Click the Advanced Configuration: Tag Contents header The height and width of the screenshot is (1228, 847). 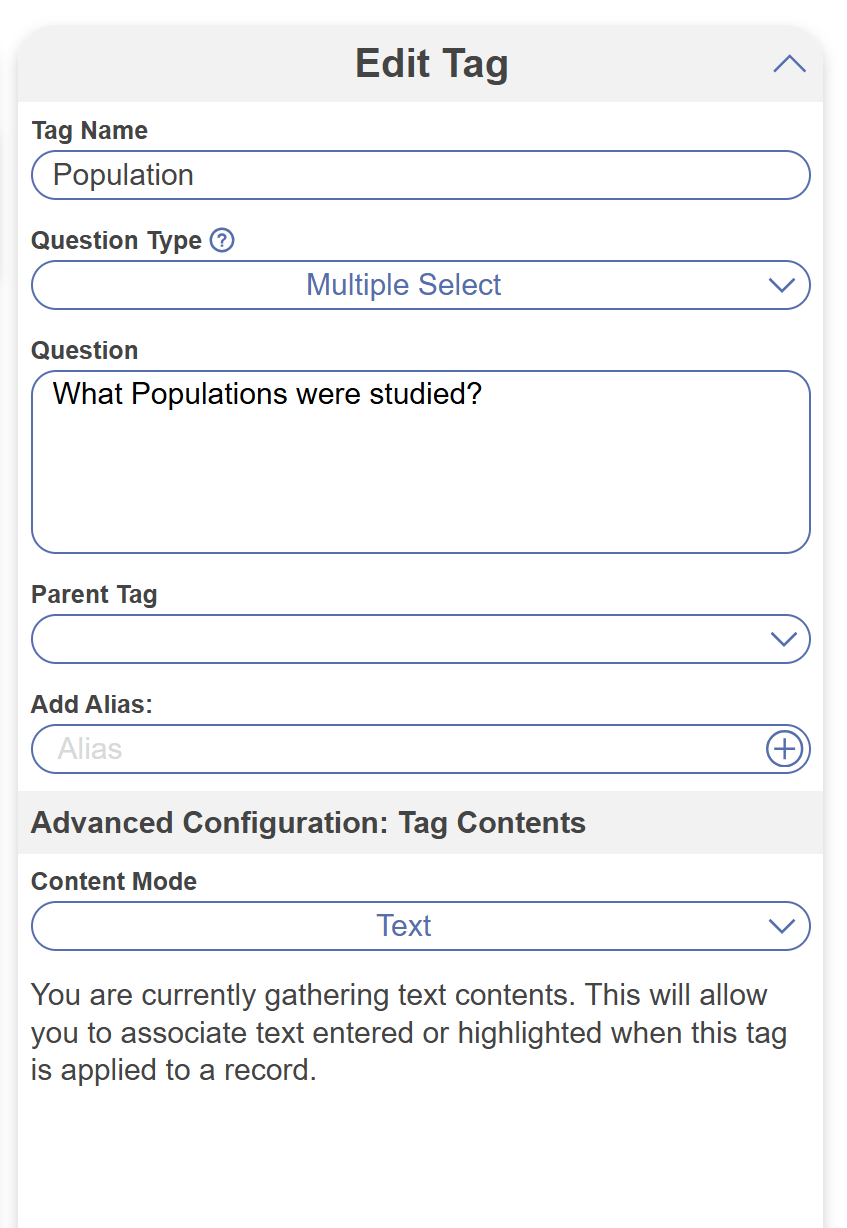point(308,823)
